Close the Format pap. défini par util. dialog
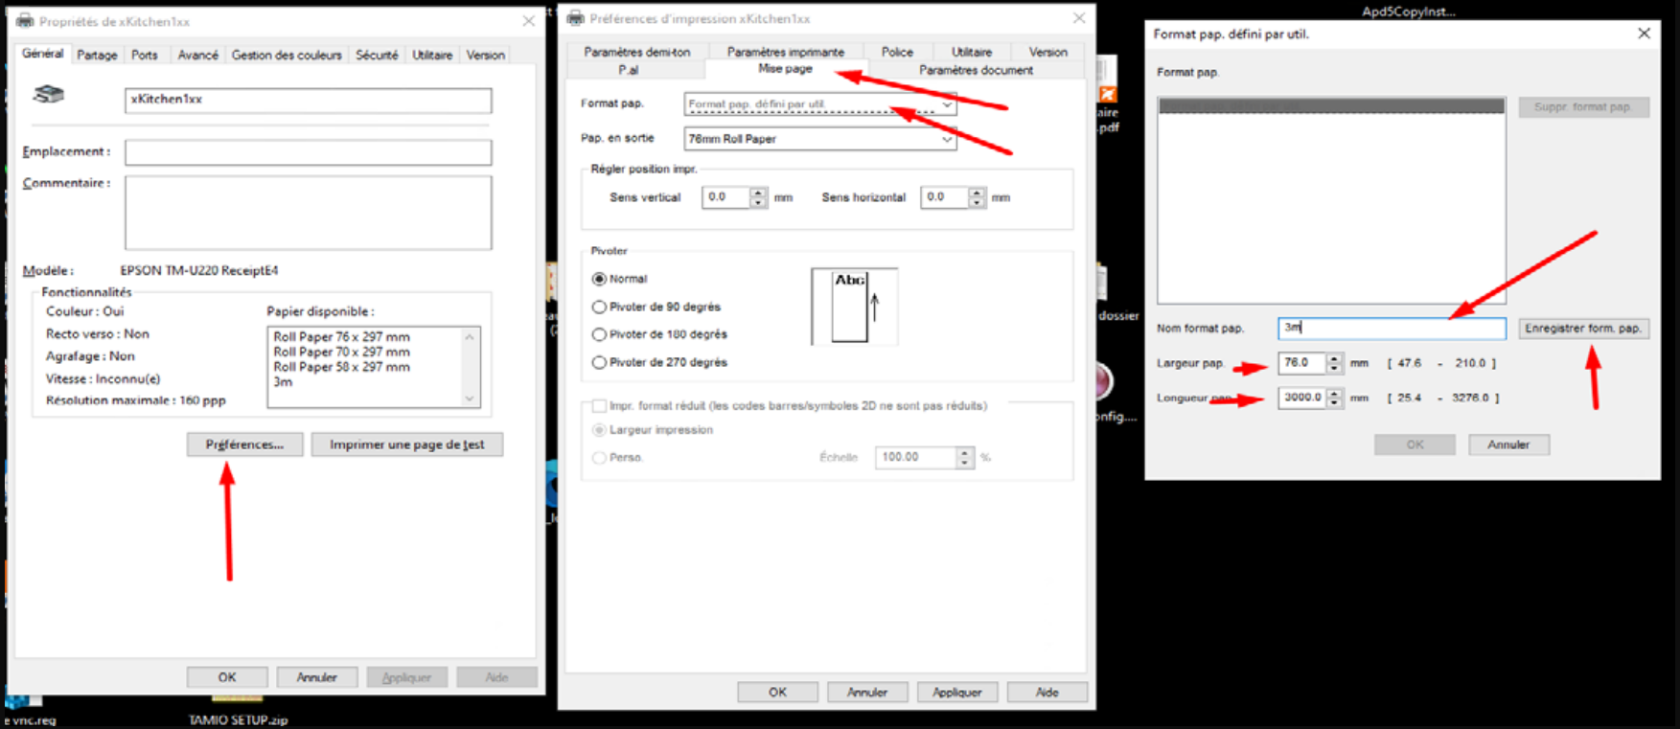 pos(1644,34)
